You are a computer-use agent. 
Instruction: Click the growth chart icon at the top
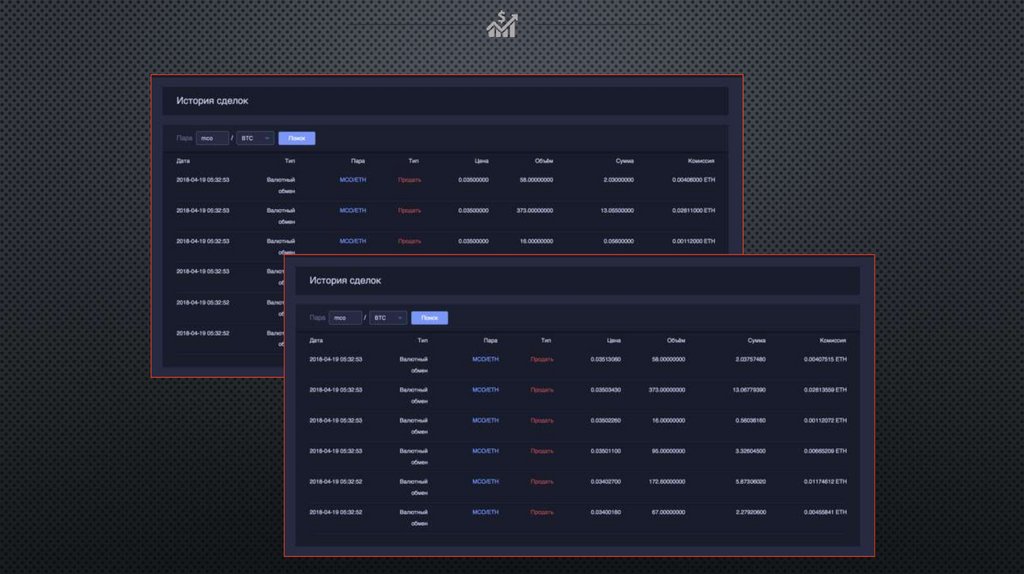[x=501, y=24]
